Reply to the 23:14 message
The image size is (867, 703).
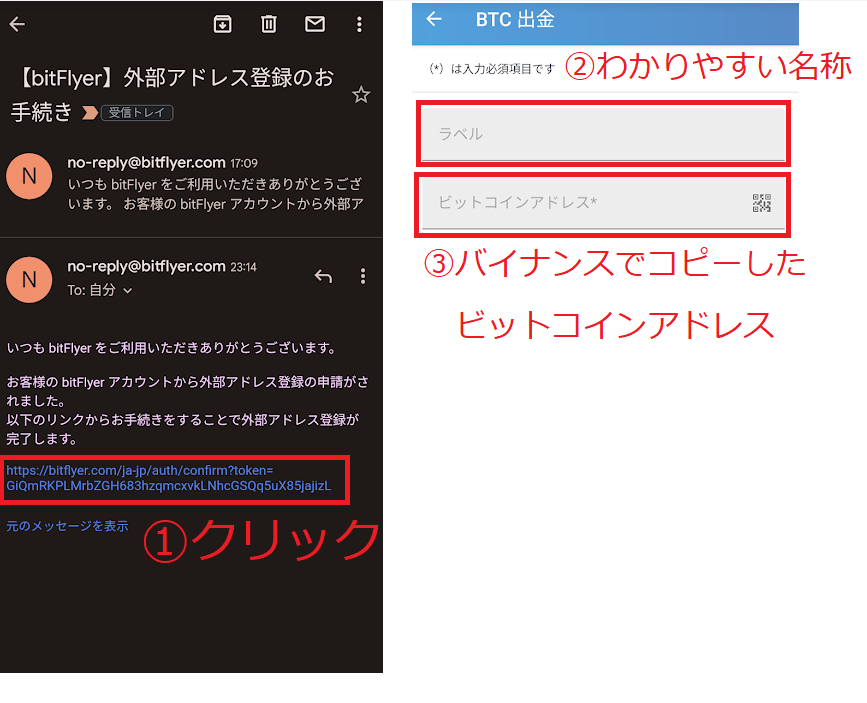tap(323, 275)
